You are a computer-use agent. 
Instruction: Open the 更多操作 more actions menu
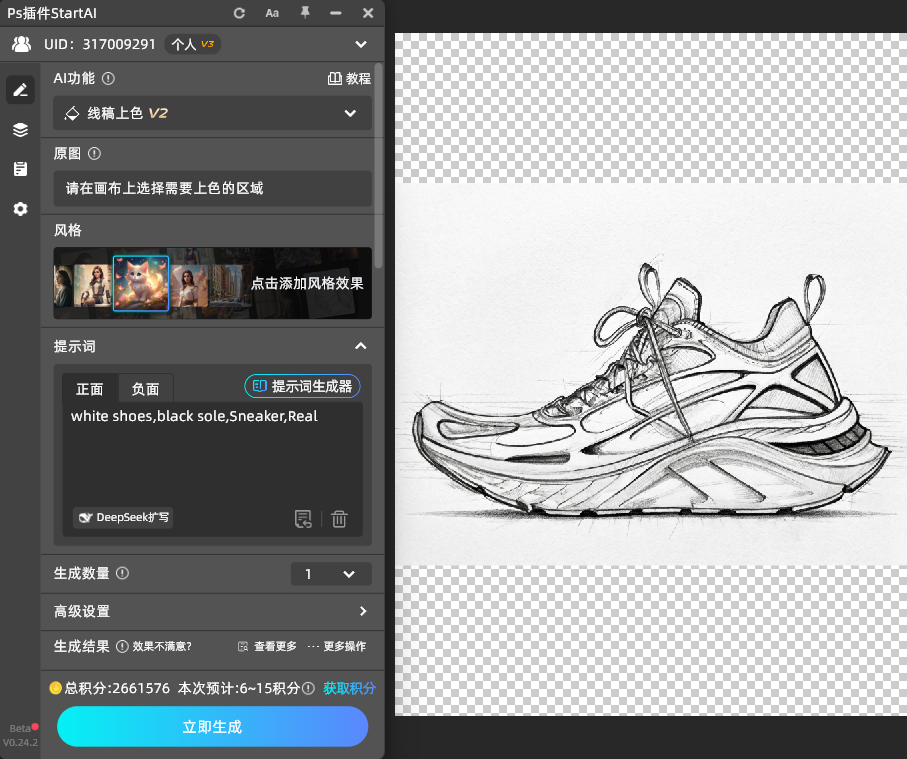pyautogui.click(x=337, y=646)
